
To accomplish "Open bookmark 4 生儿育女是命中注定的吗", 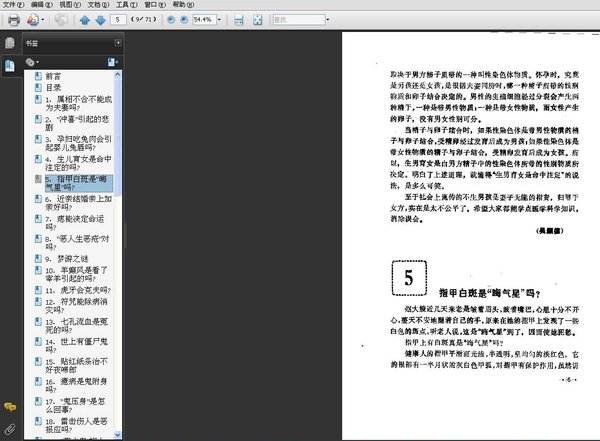I will pos(78,163).
